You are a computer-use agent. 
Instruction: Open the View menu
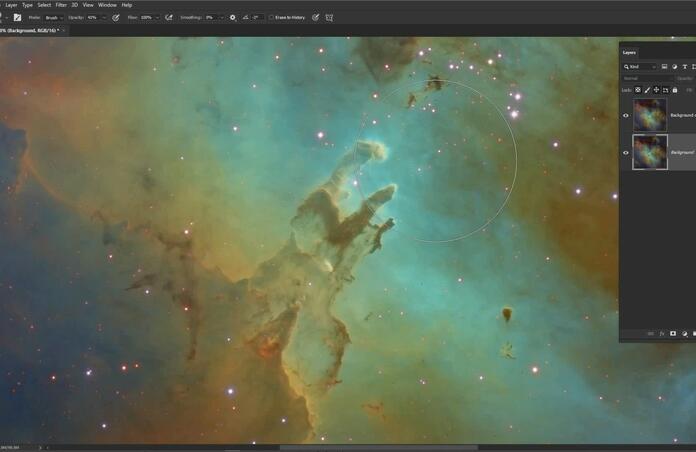coord(88,5)
